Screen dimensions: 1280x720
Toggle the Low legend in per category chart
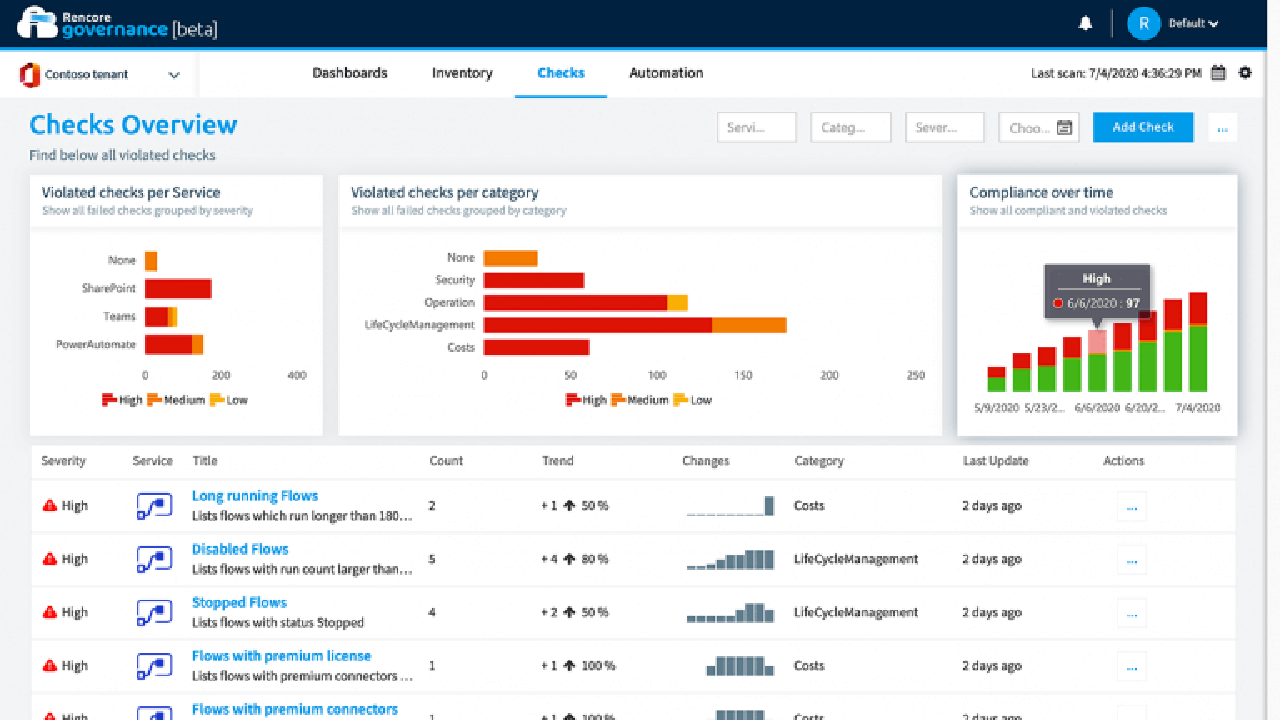tap(693, 400)
